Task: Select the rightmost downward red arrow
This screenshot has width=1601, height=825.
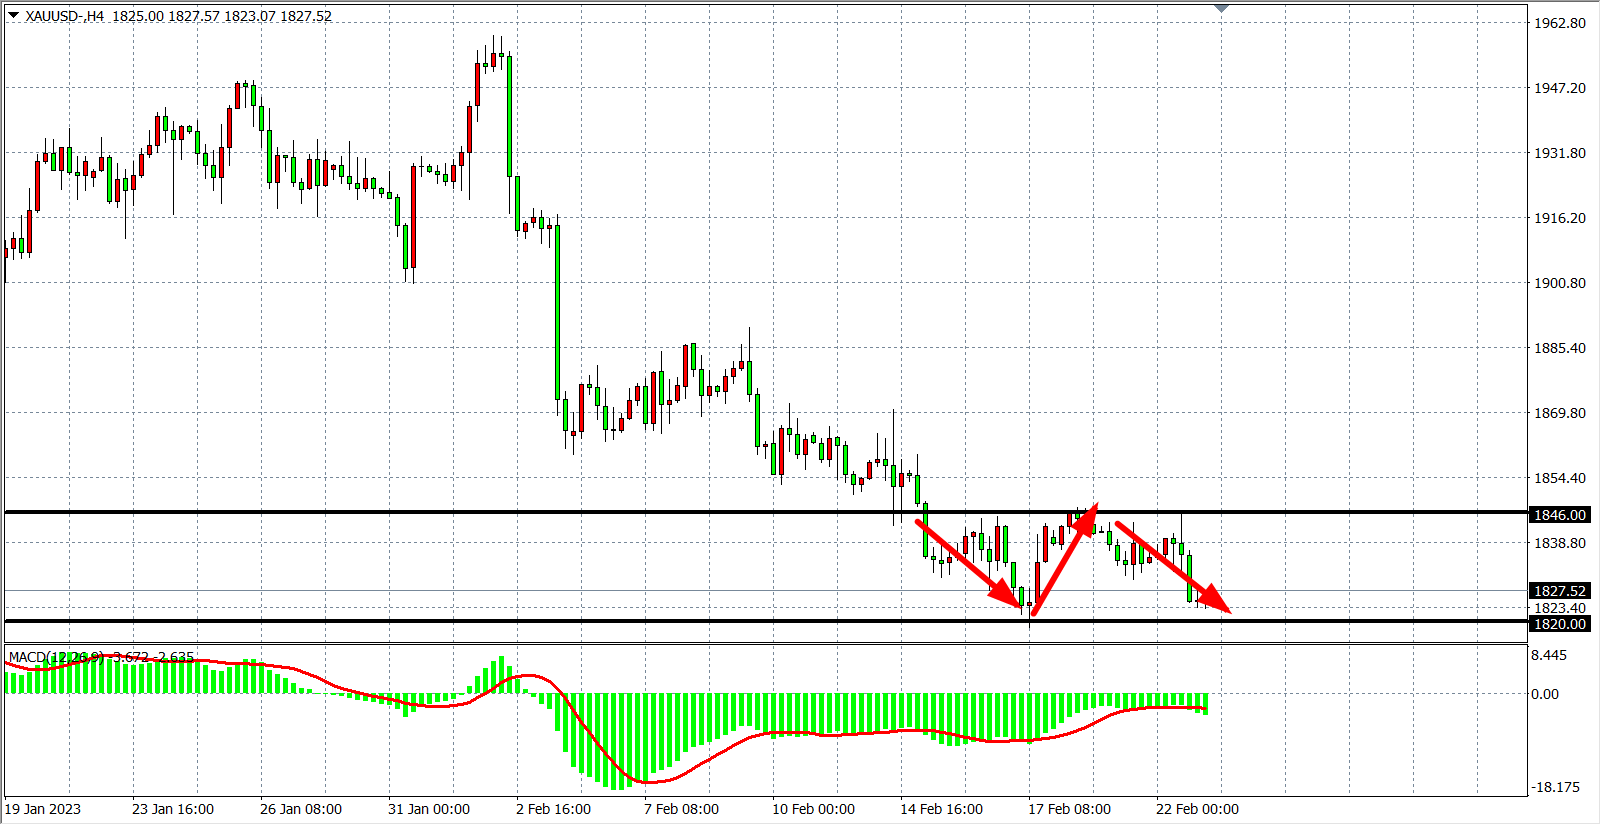Action: pyautogui.click(x=1170, y=566)
